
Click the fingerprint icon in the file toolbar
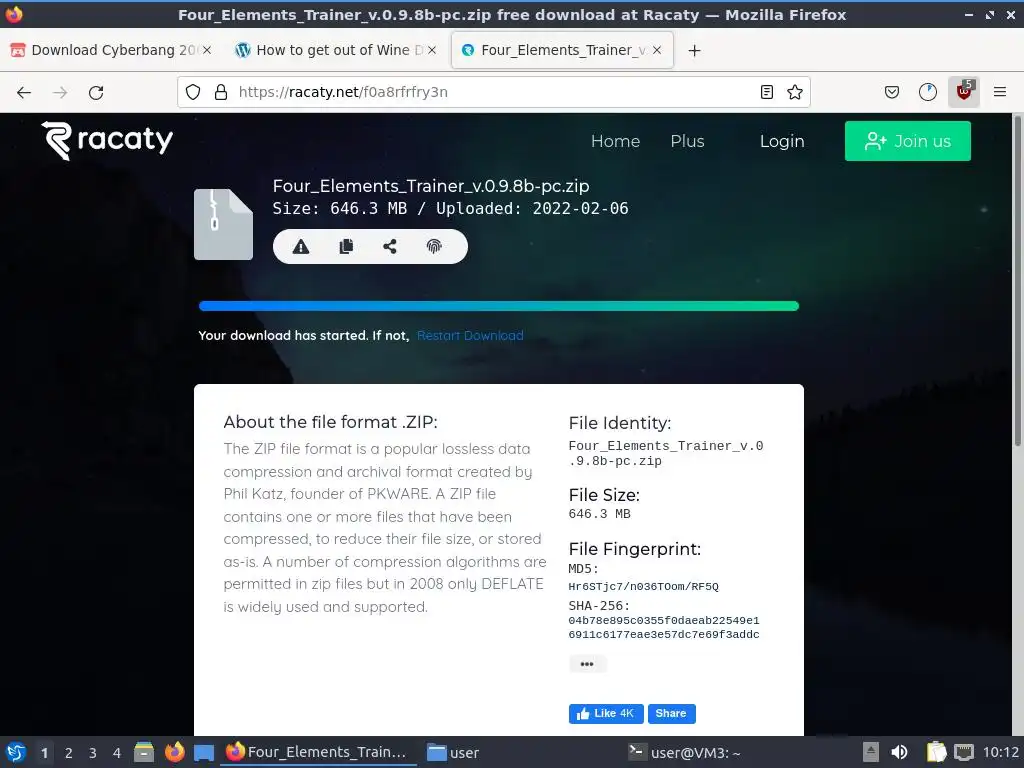(x=434, y=246)
